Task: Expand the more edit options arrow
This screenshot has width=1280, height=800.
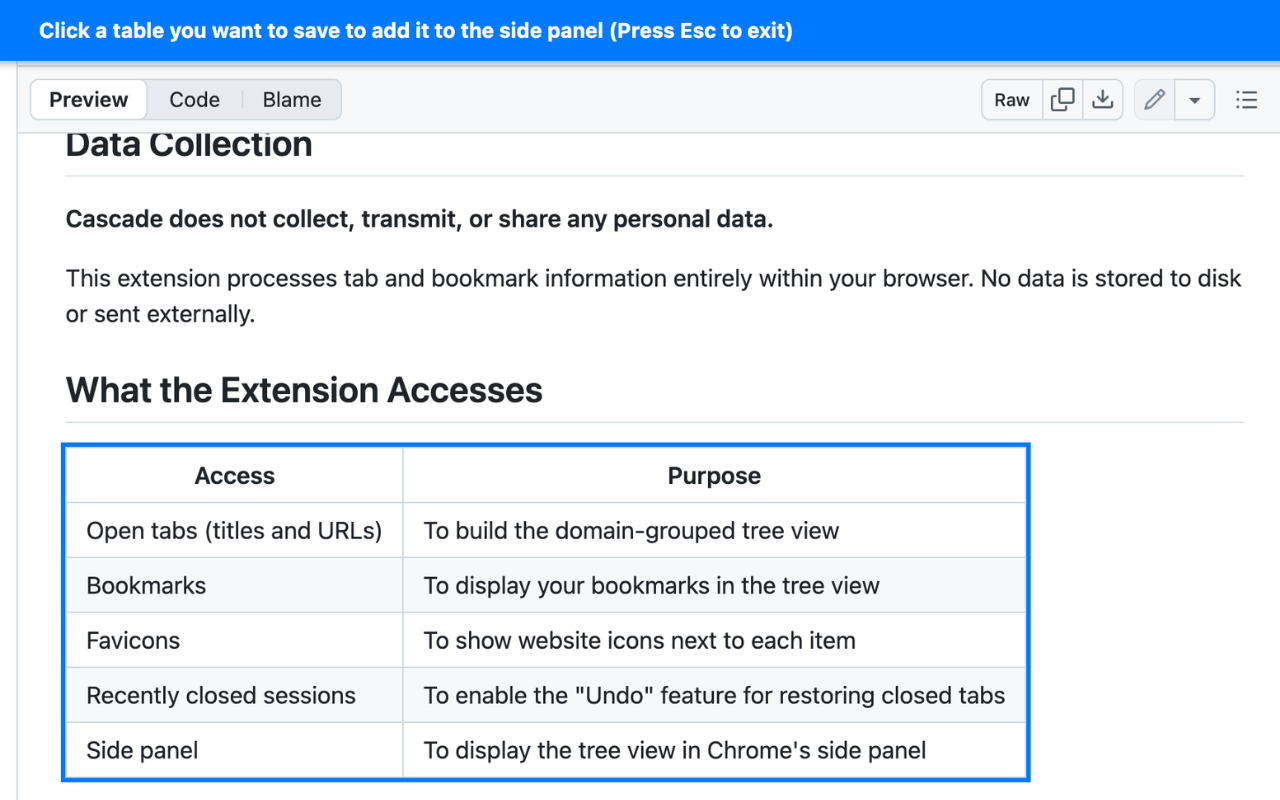Action: (x=1194, y=100)
